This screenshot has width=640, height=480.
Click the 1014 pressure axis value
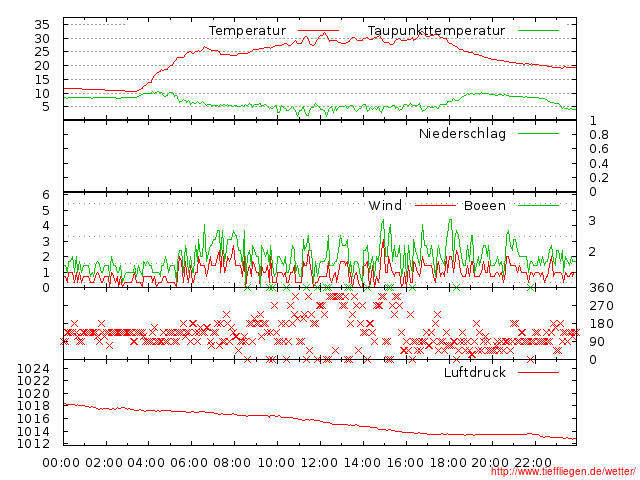(x=33, y=431)
